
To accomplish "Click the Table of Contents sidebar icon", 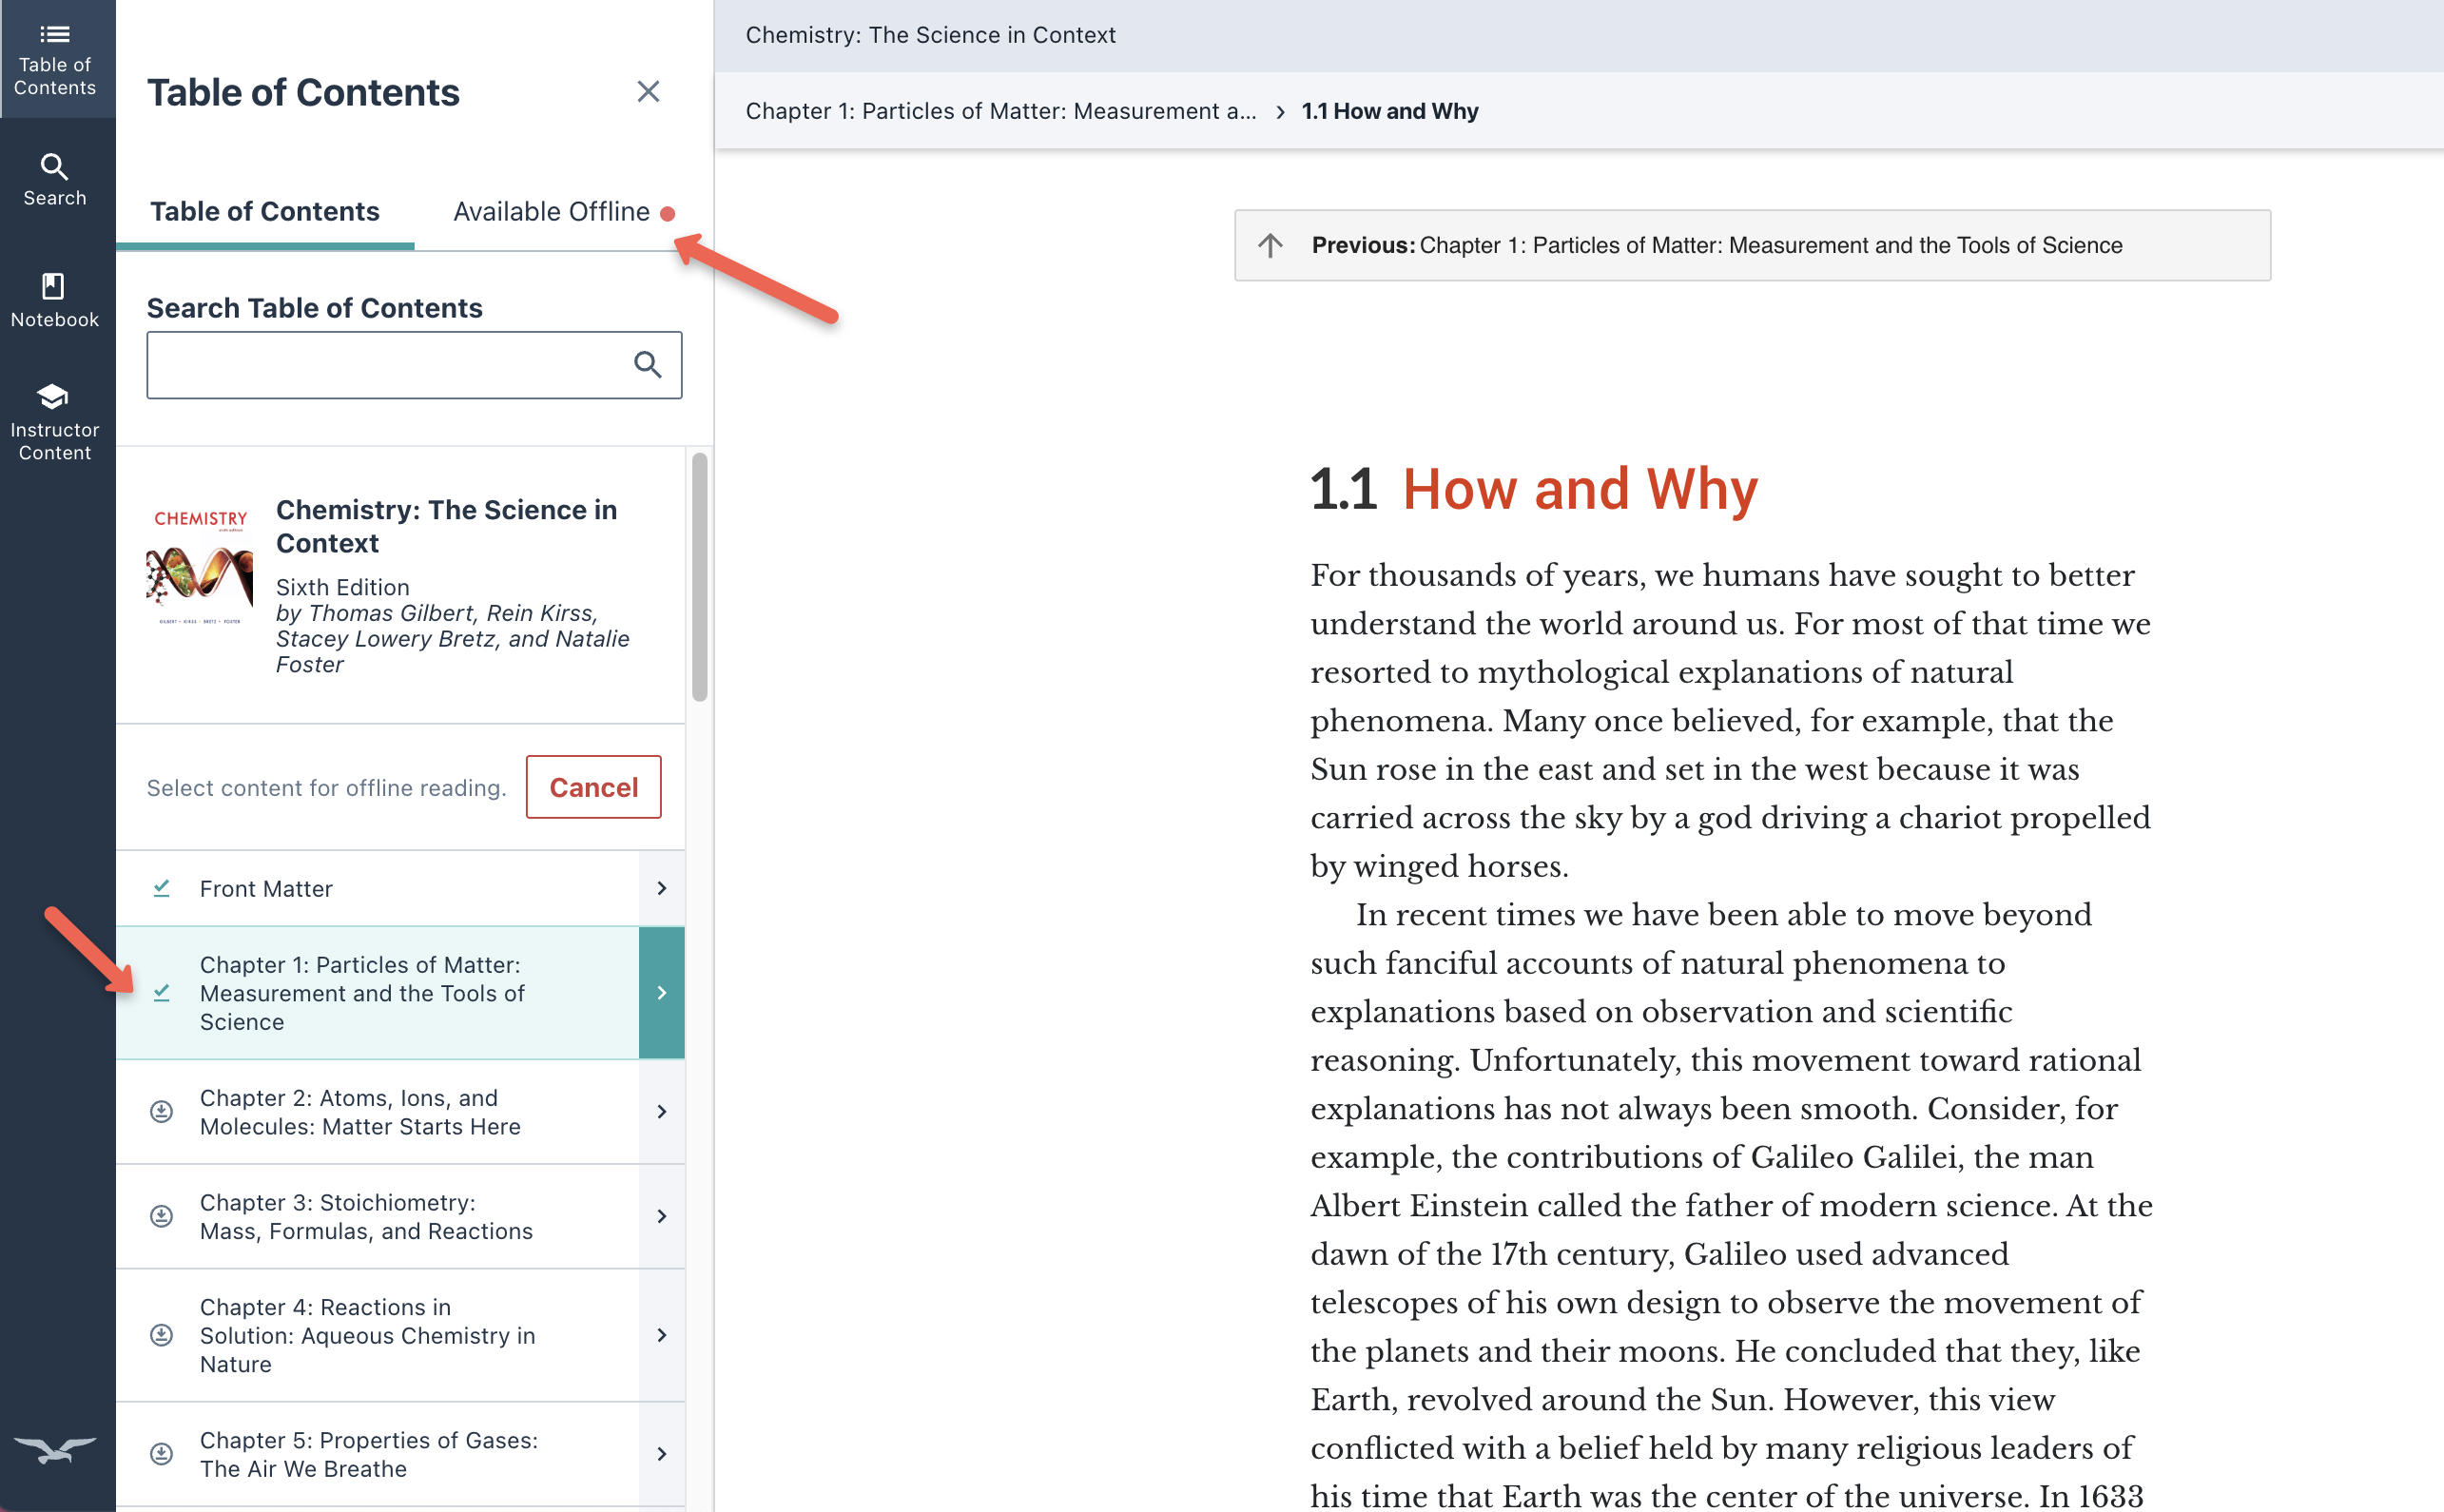I will [x=55, y=60].
